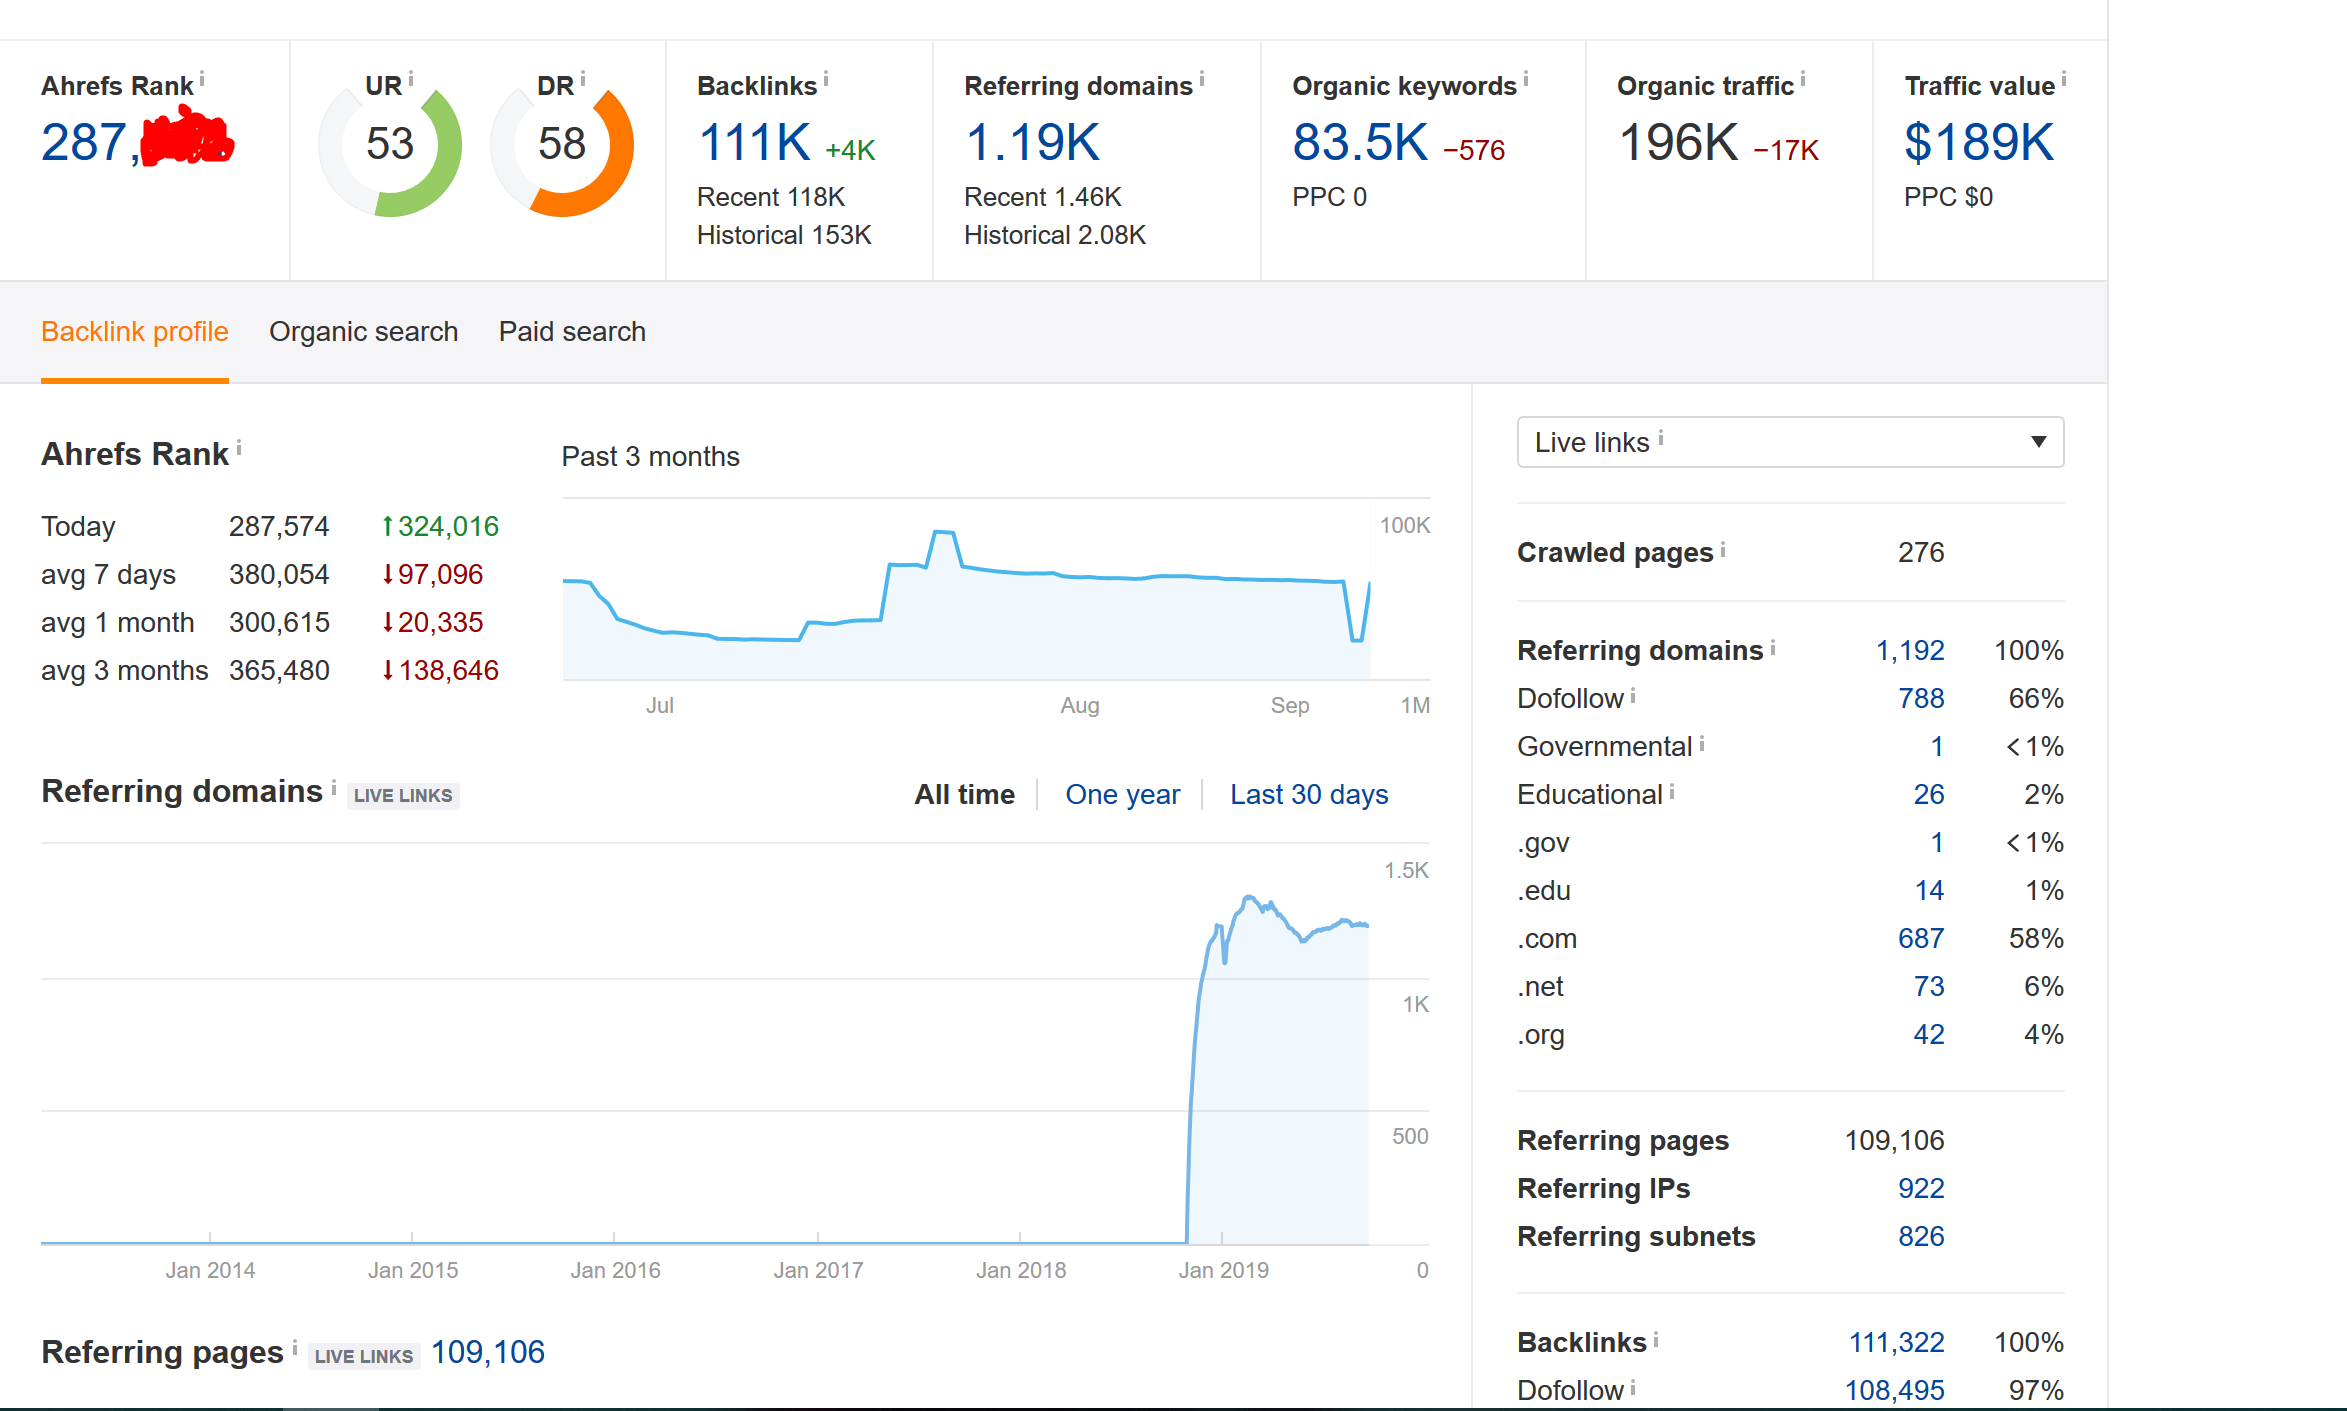Click the 788 dofollow domains link
2347x1411 pixels.
coord(1921,699)
